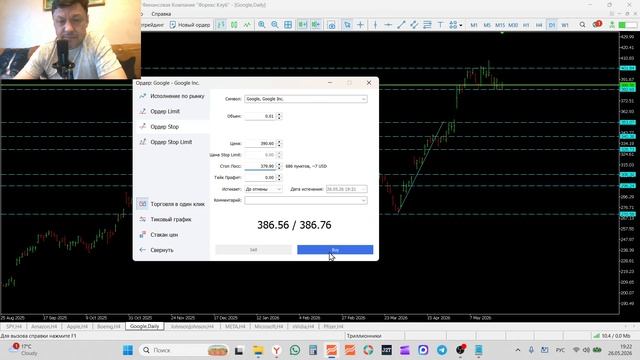Open the Истекает expiration dropdown
640x360 pixels.
pyautogui.click(x=263, y=189)
